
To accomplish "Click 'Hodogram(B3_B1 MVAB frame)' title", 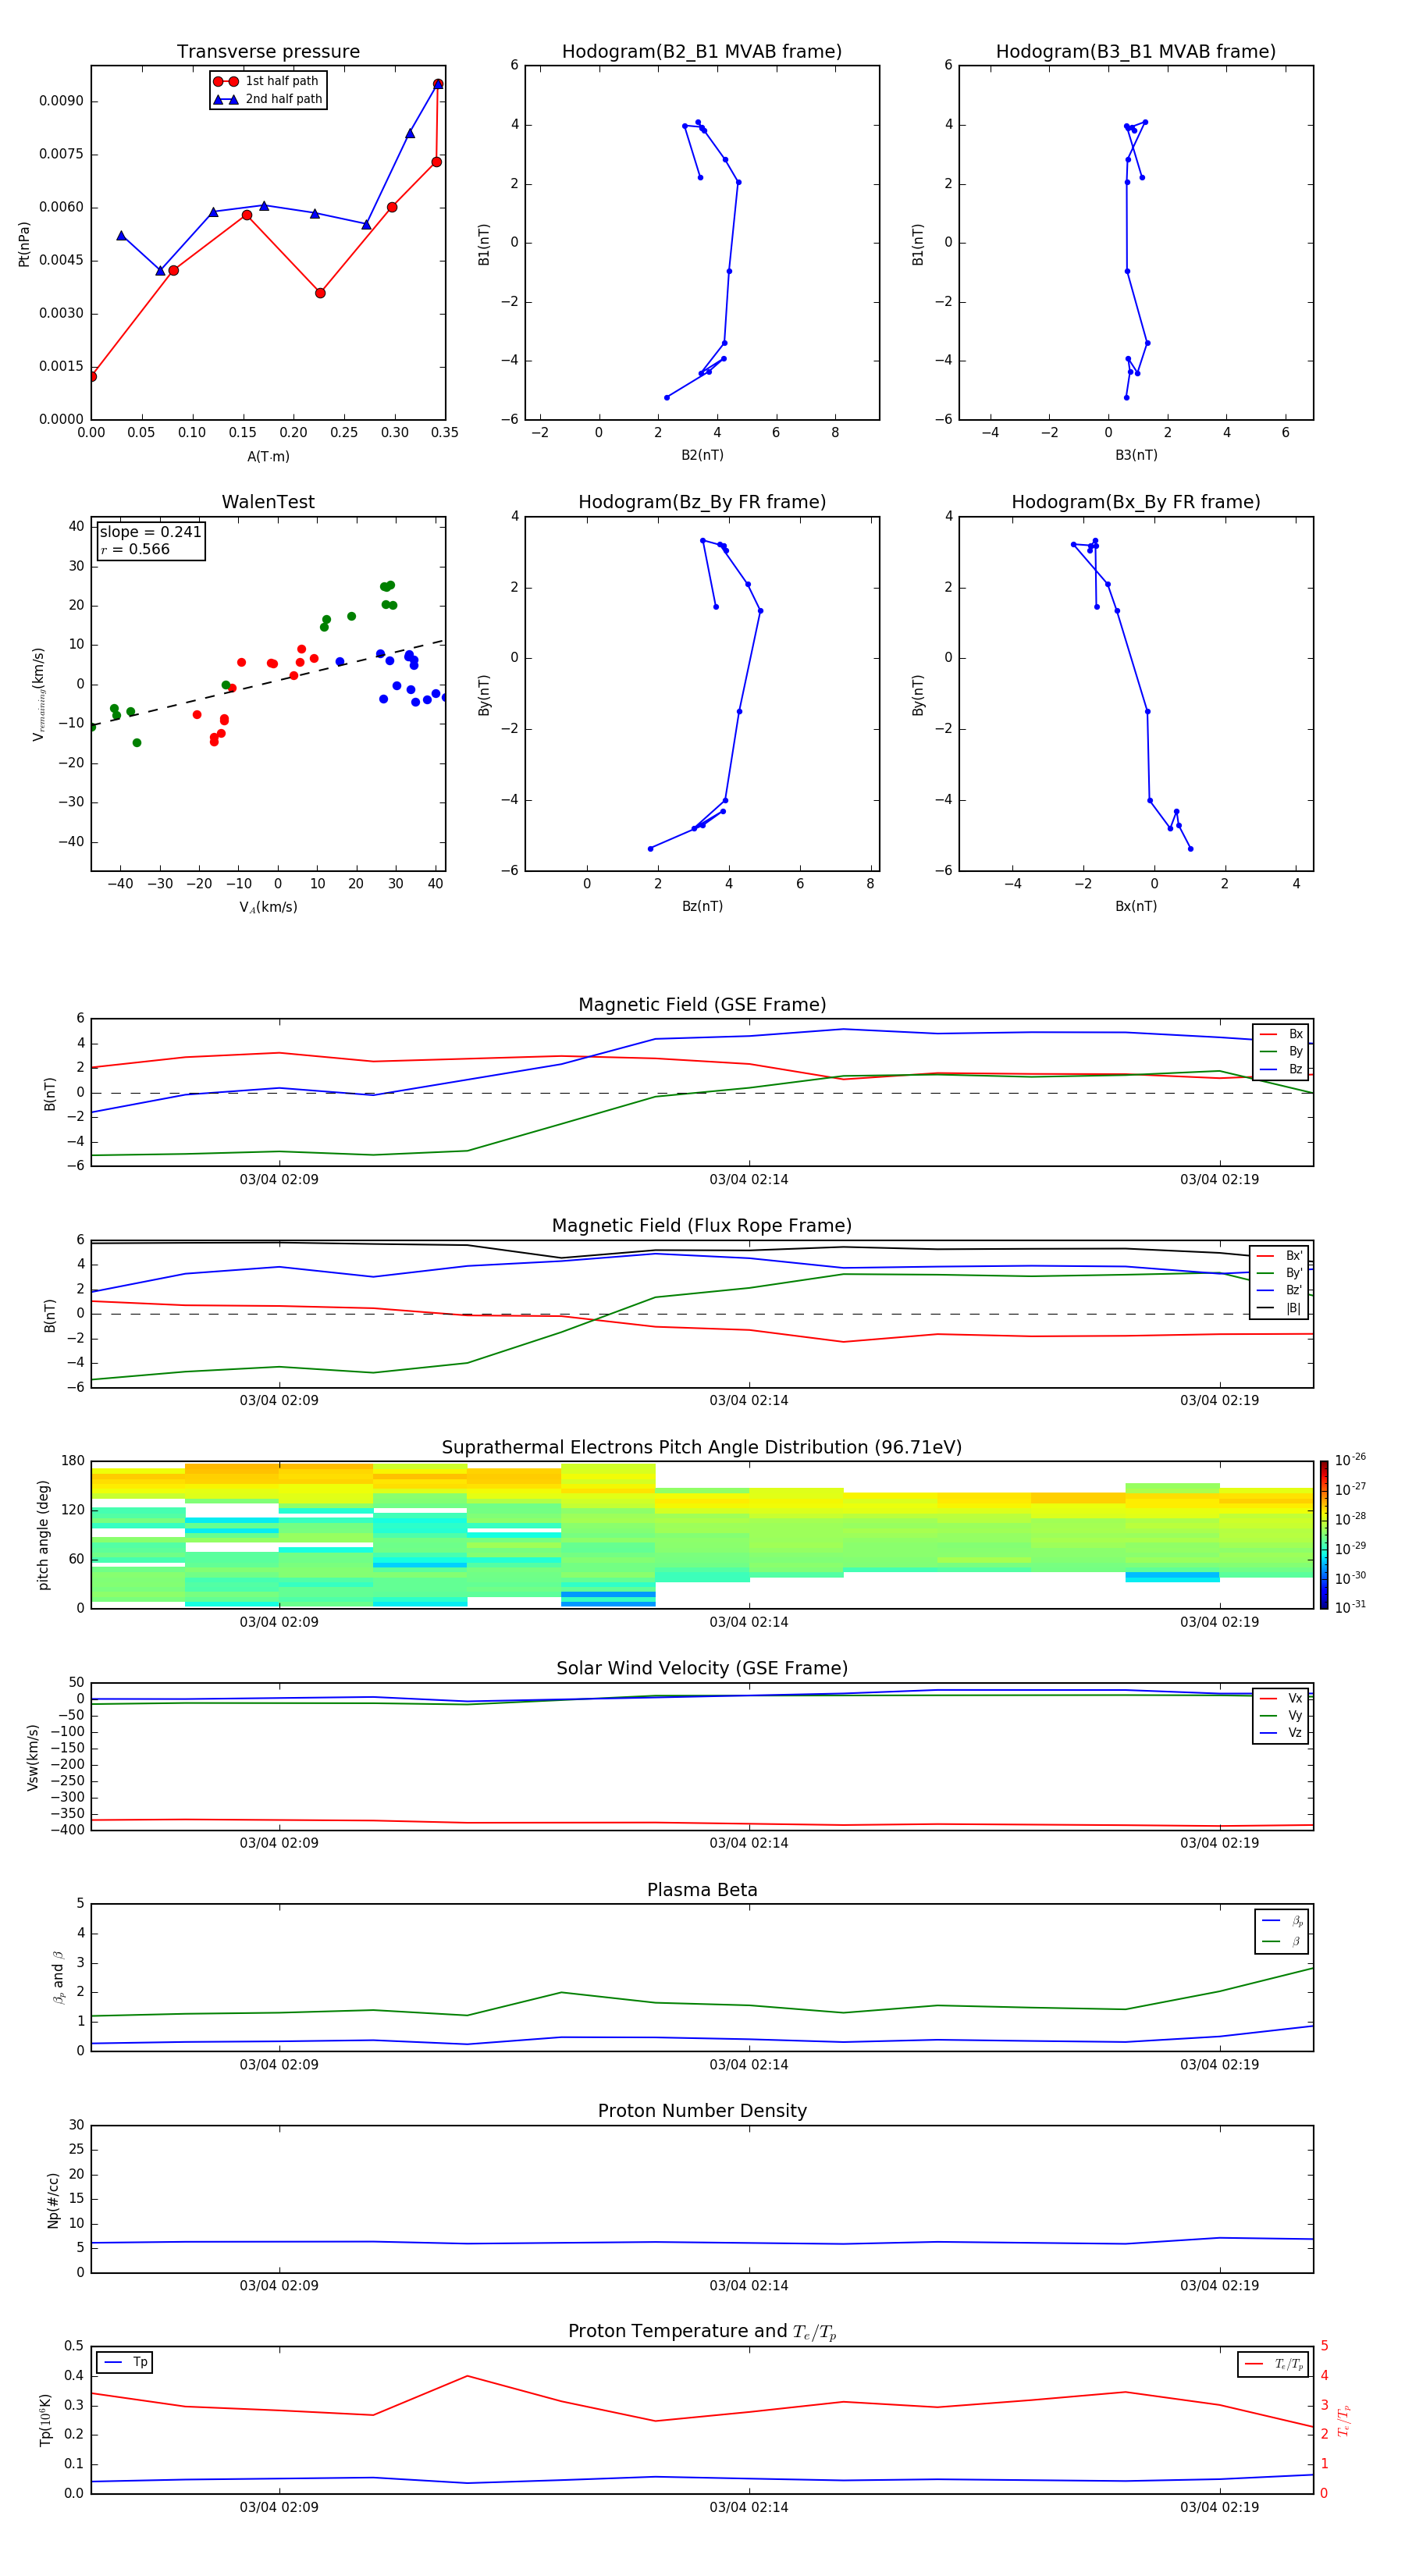I will 1136,52.
